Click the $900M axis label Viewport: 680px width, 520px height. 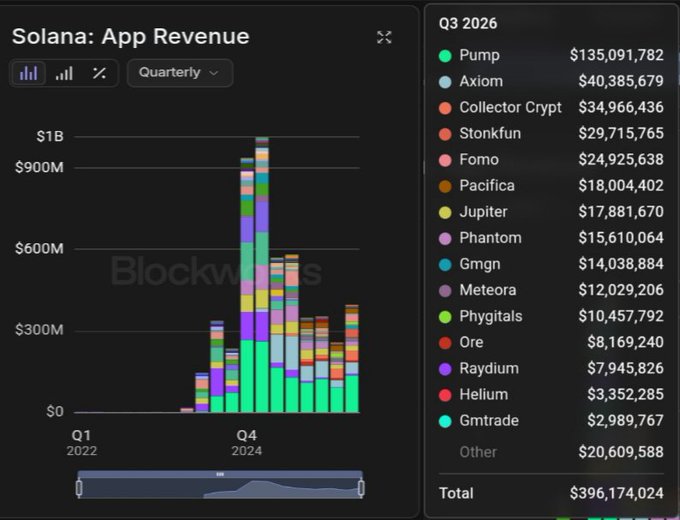click(39, 167)
